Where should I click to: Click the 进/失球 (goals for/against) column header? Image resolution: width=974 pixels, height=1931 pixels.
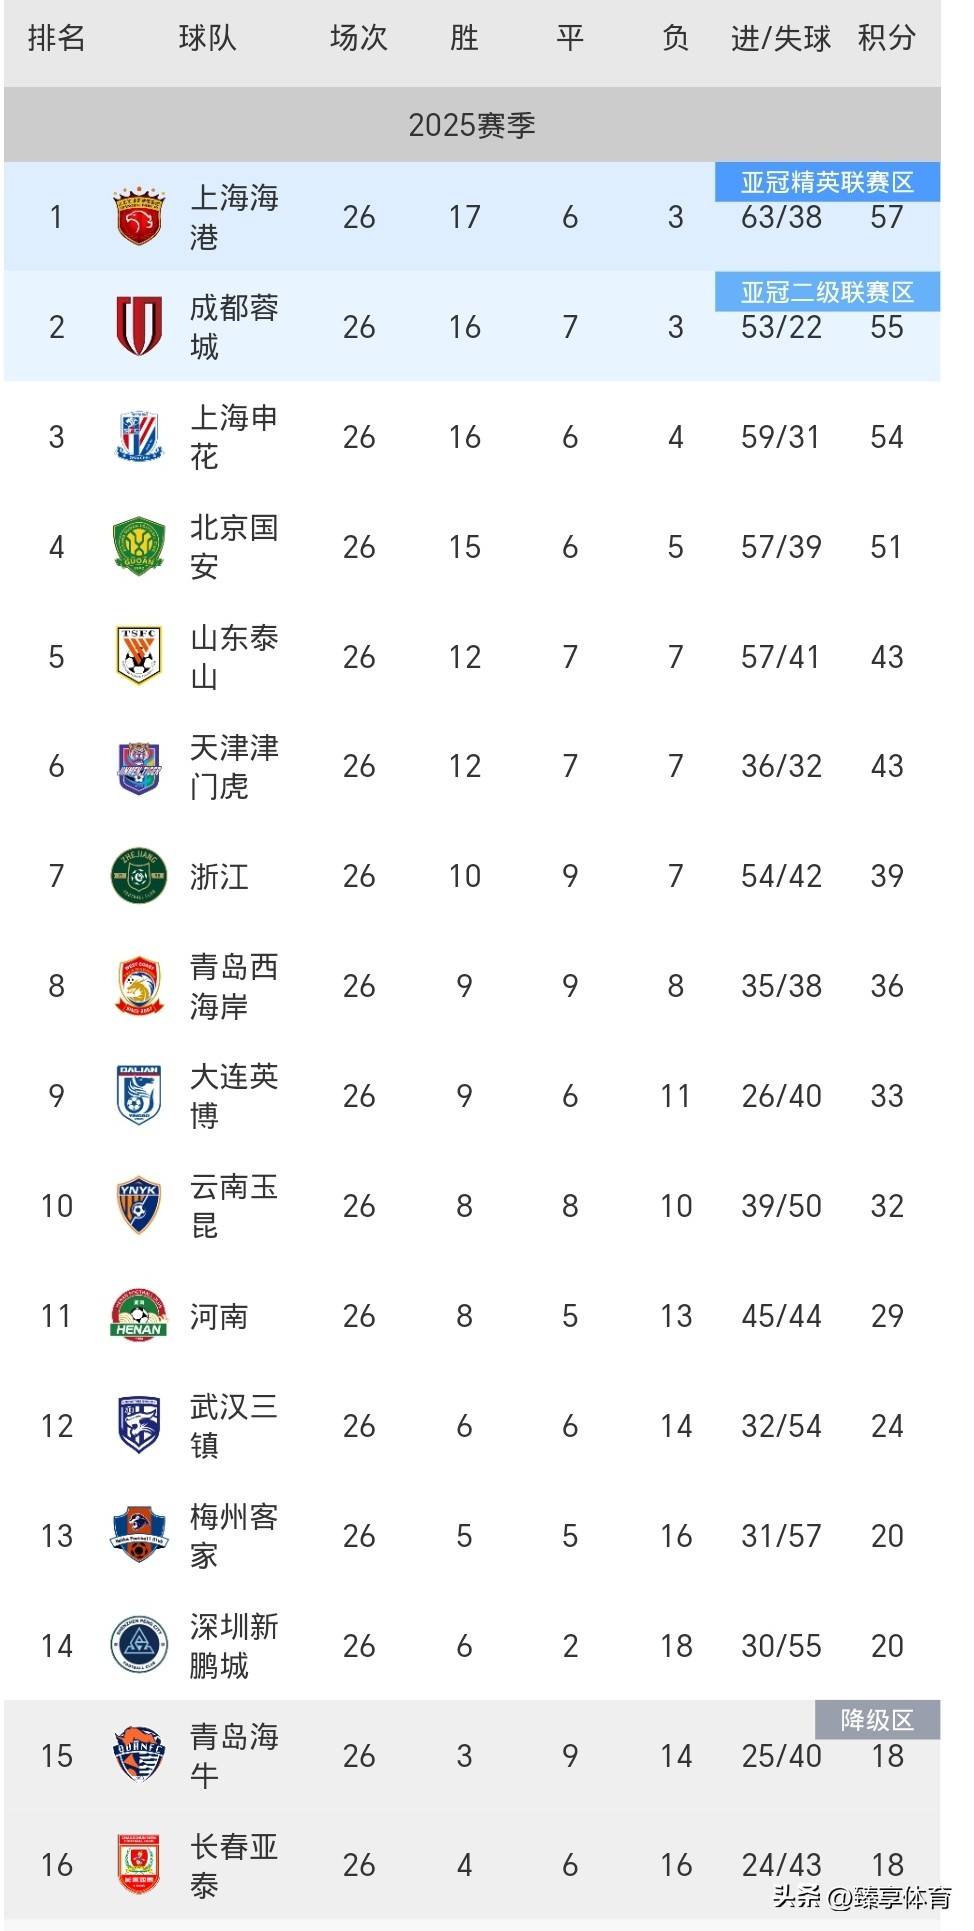[x=780, y=38]
